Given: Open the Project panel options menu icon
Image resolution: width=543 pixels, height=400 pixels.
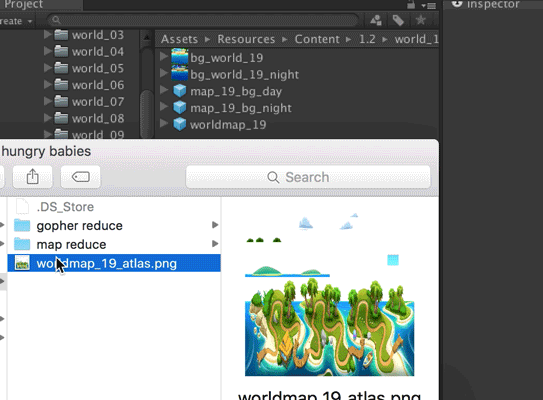Looking at the screenshot, I should [429, 6].
